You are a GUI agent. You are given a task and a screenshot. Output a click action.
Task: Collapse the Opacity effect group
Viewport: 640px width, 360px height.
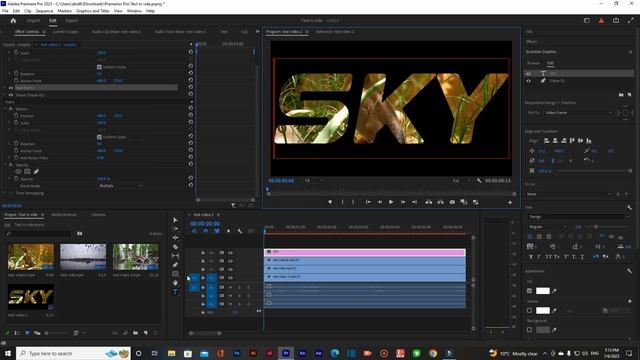pyautogui.click(x=5, y=164)
